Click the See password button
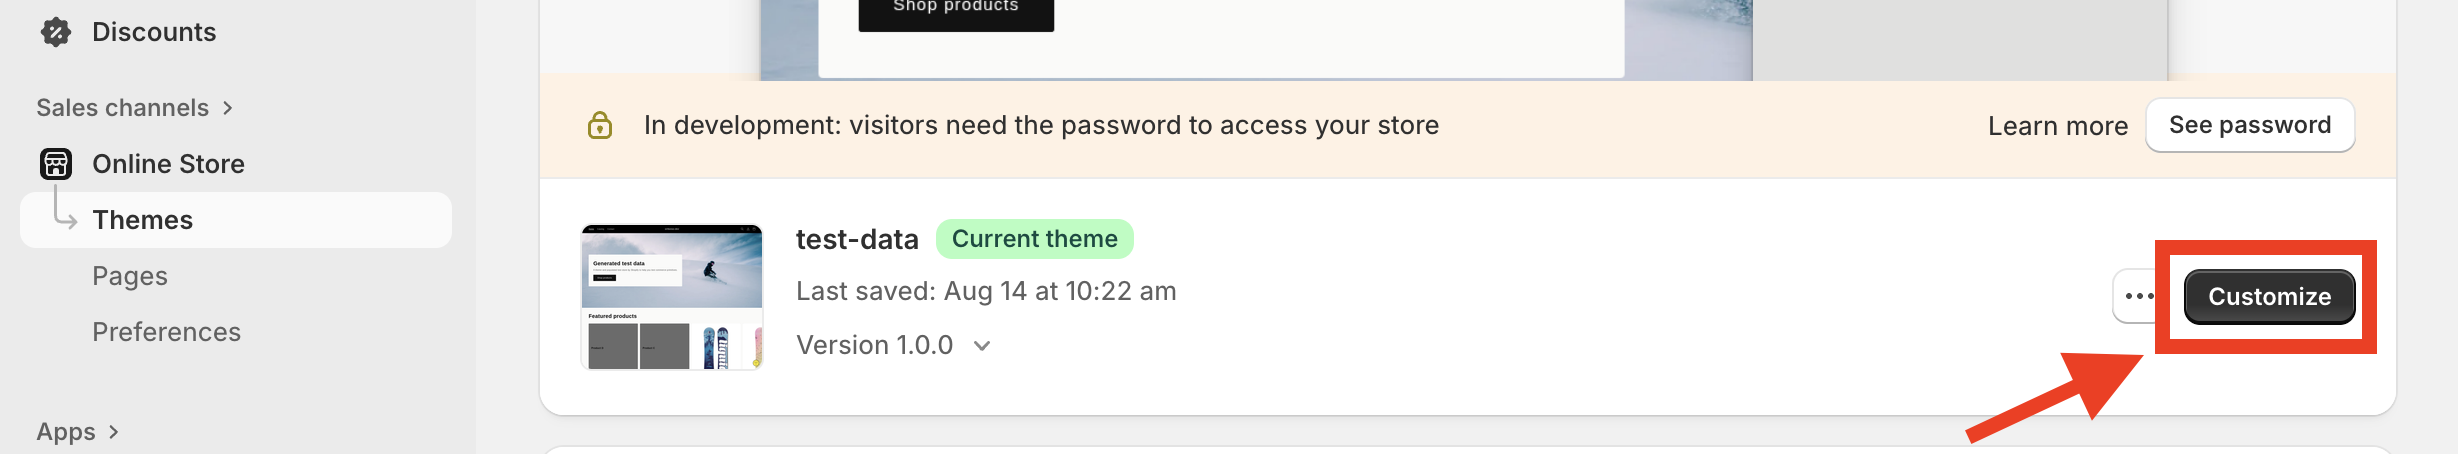This screenshot has width=2458, height=454. click(2249, 125)
